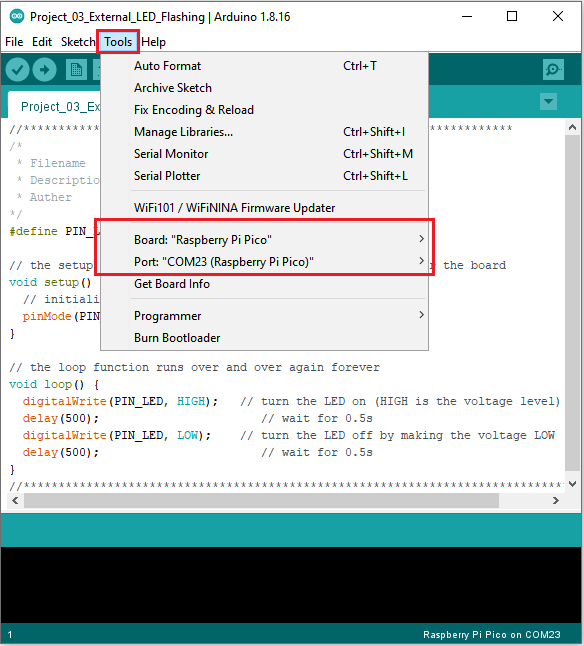Open the tab options dropdown arrow
The width and height of the screenshot is (584, 646).
[548, 101]
